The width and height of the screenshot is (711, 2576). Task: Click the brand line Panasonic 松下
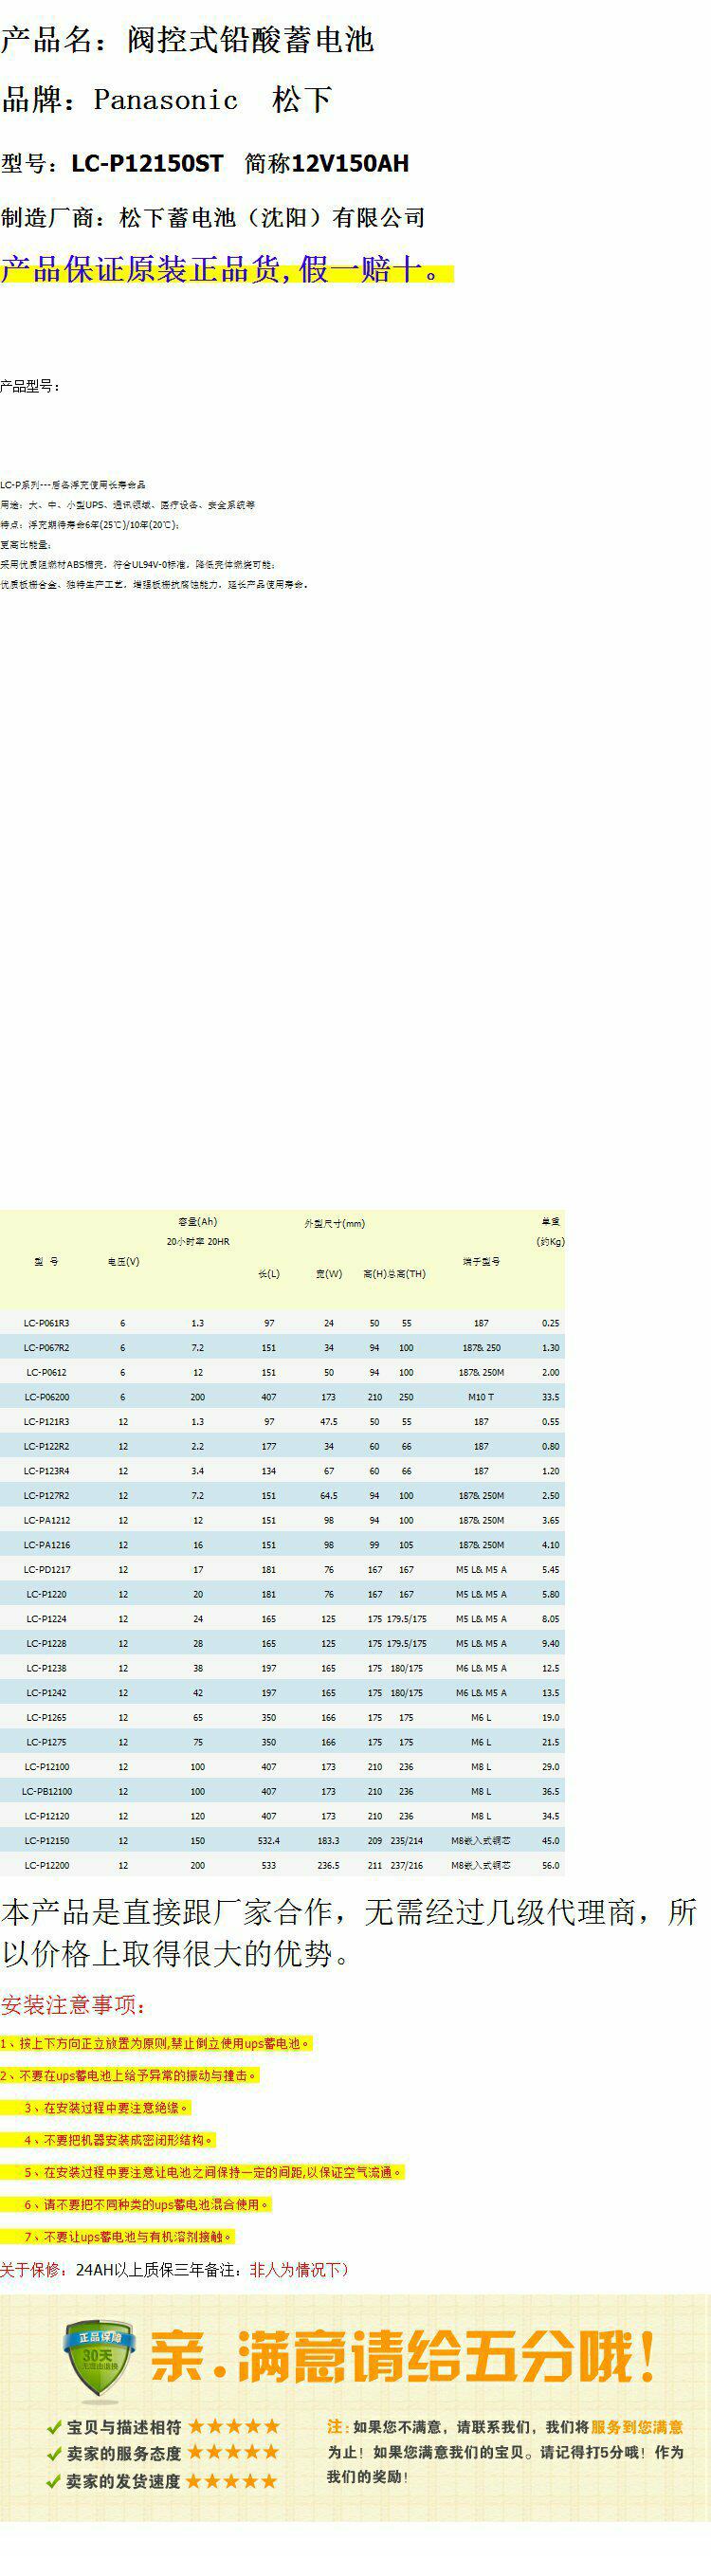(x=167, y=100)
